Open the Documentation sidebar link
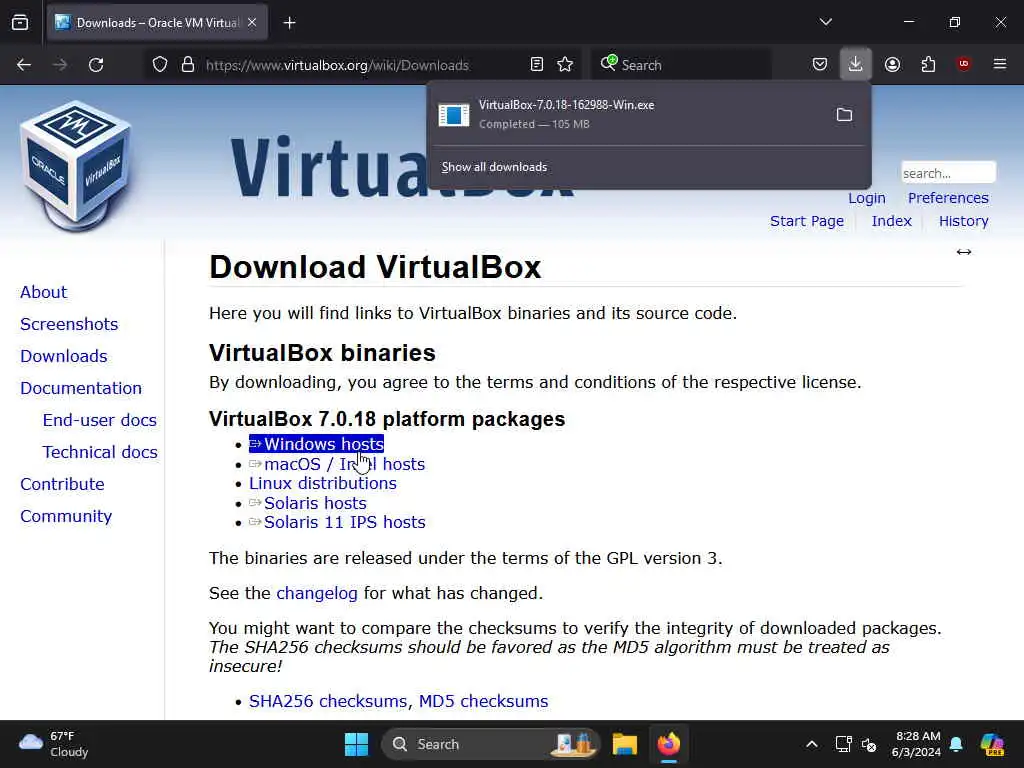Viewport: 1024px width, 768px height. [x=81, y=388]
